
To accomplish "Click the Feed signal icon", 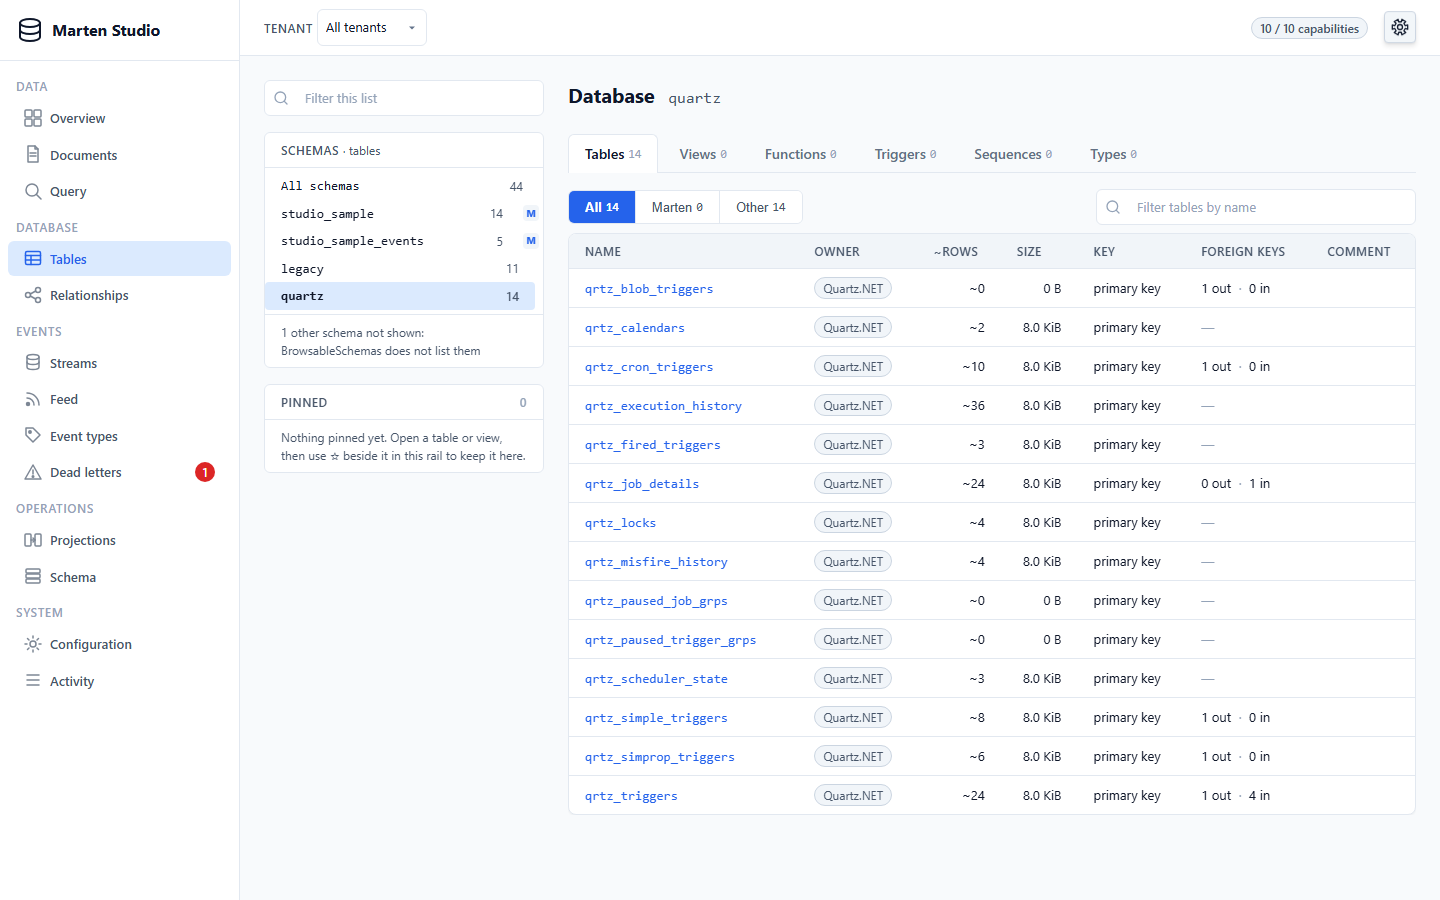I will (33, 399).
